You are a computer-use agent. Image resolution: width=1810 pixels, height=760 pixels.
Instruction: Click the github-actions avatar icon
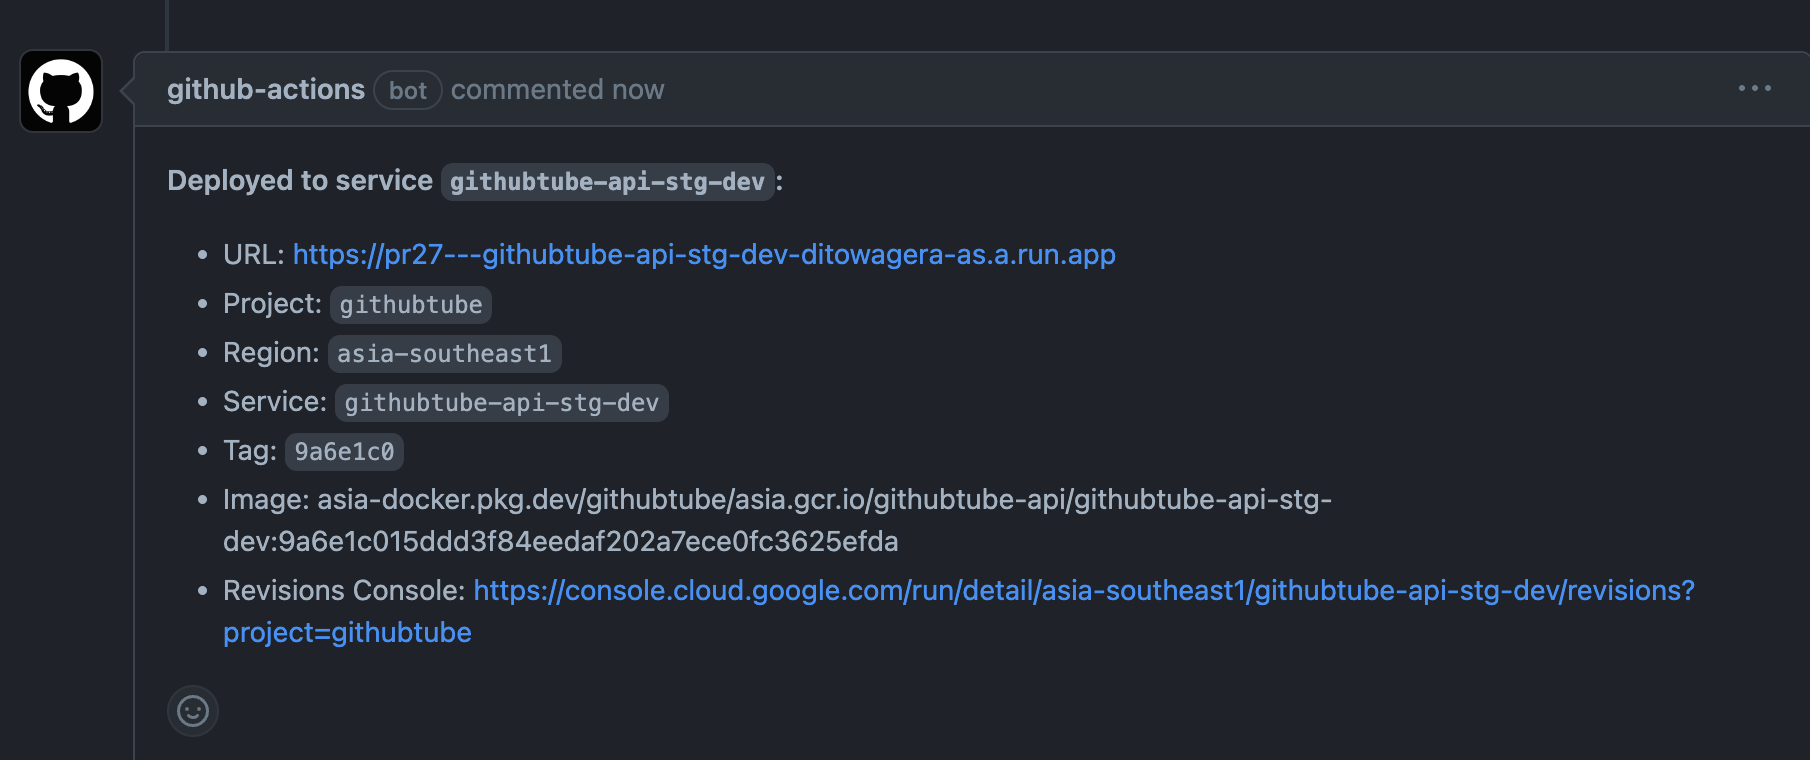(61, 91)
